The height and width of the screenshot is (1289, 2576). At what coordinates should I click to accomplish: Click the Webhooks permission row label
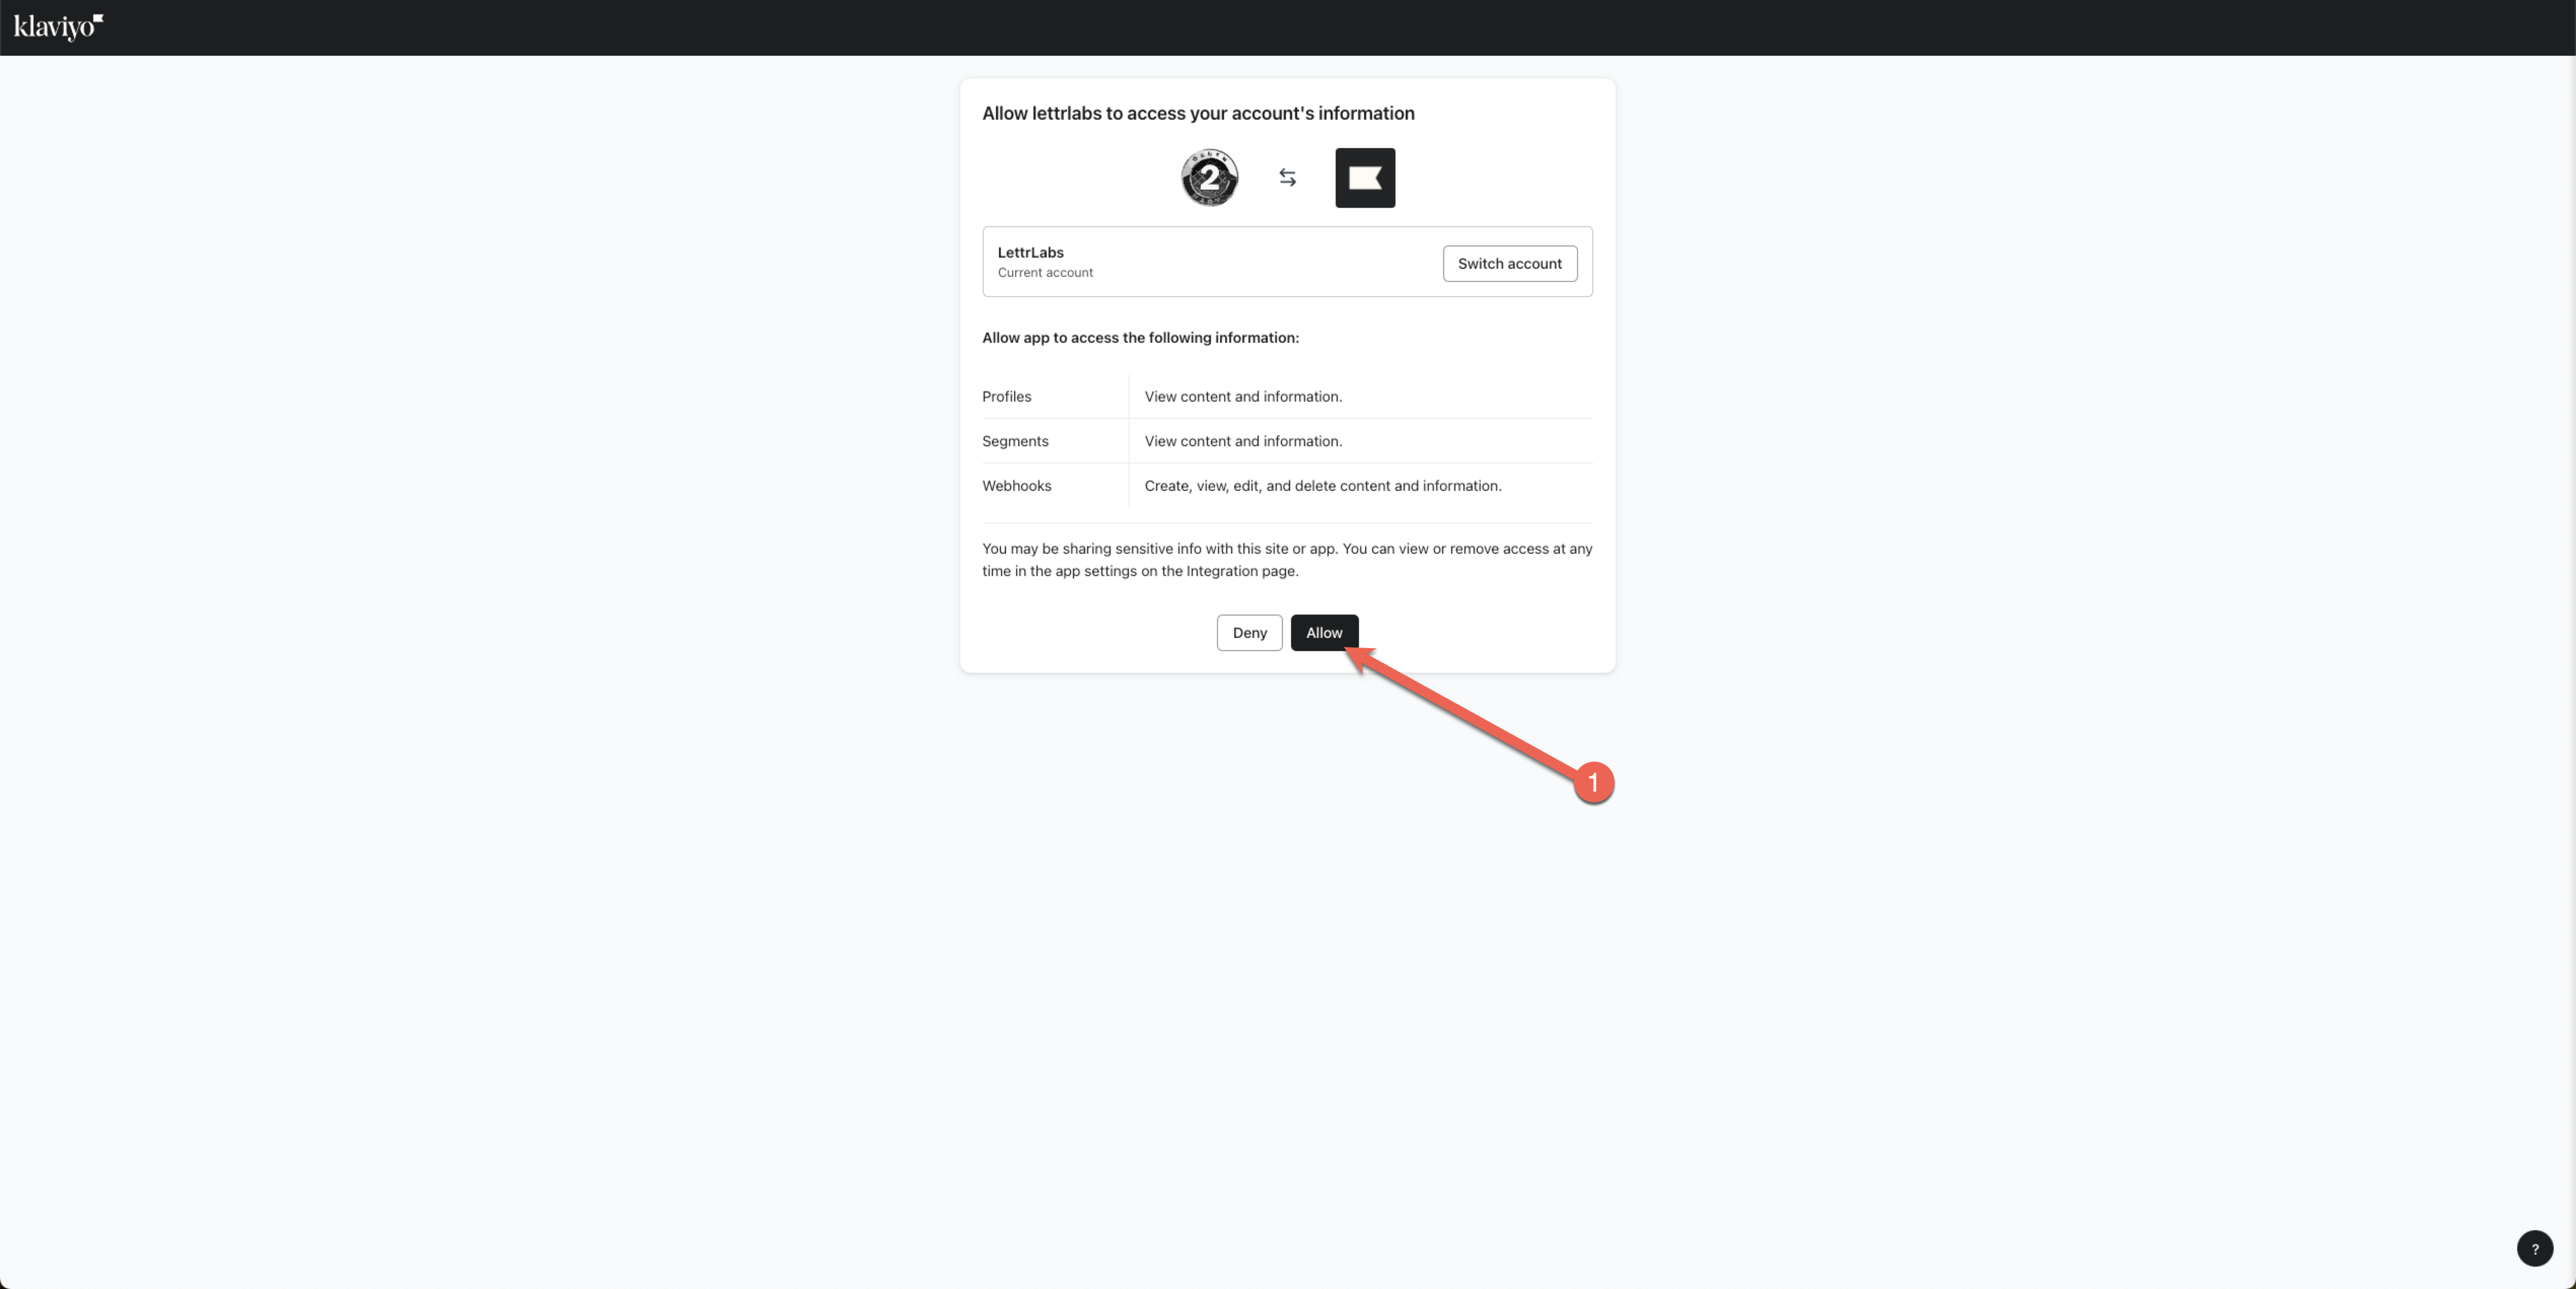pyautogui.click(x=1016, y=485)
